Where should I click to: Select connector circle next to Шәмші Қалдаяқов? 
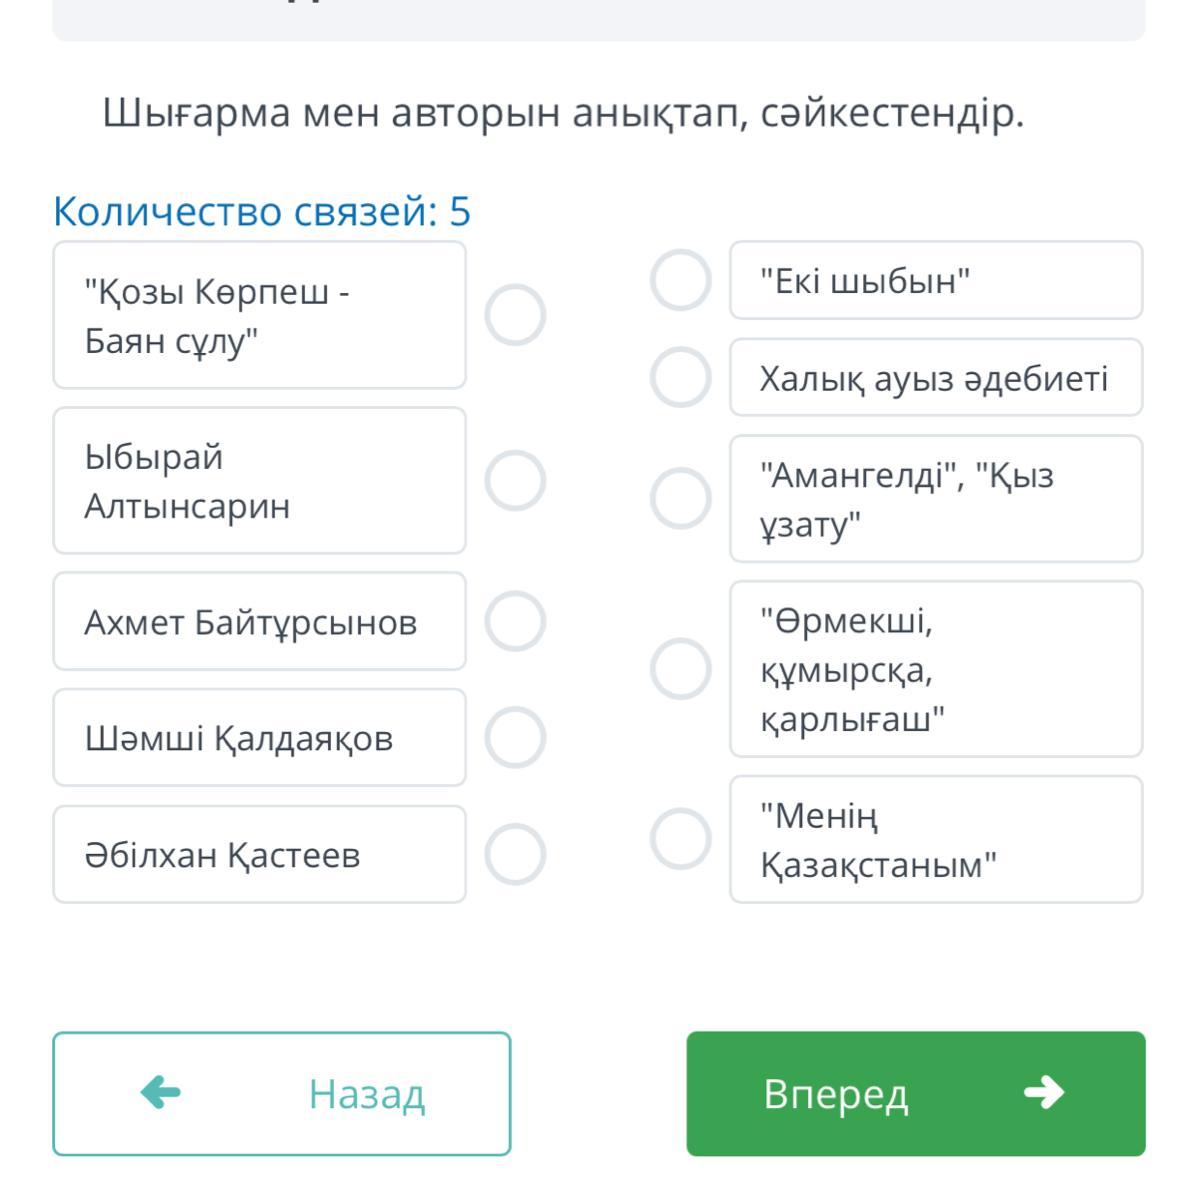pyautogui.click(x=515, y=738)
